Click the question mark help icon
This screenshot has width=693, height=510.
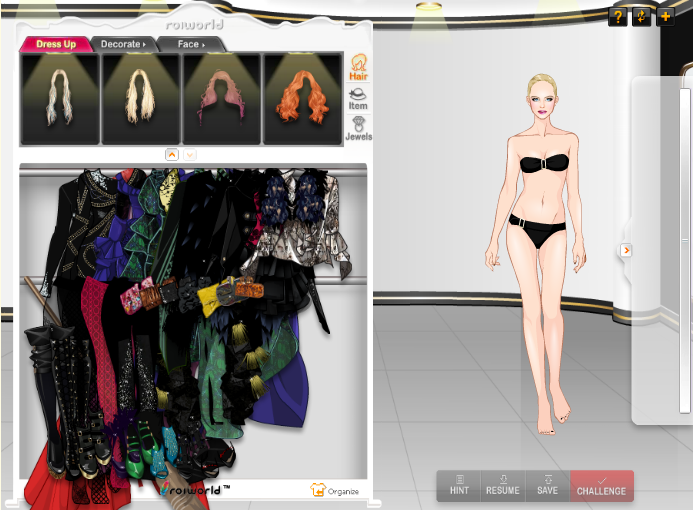(619, 16)
